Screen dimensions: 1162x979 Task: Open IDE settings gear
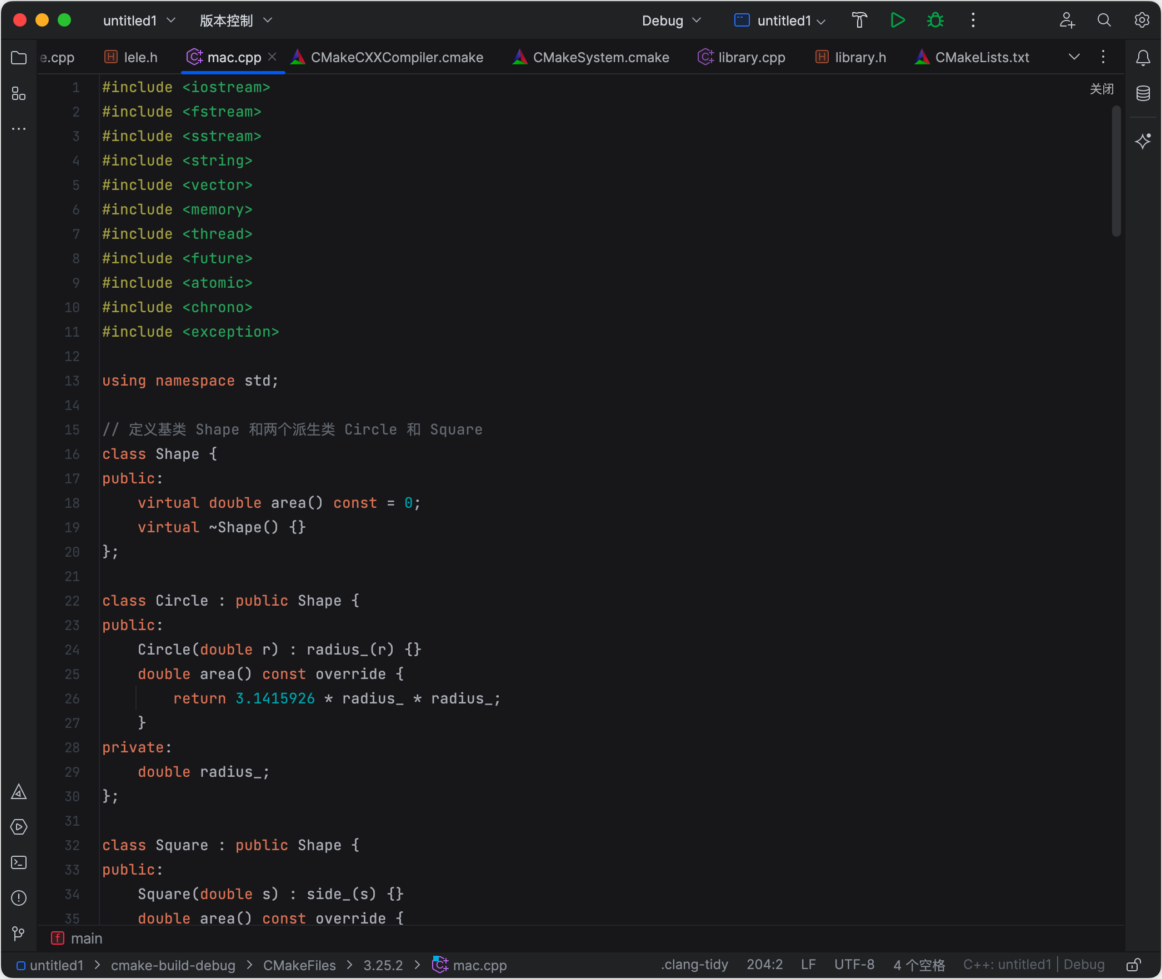click(x=1142, y=21)
